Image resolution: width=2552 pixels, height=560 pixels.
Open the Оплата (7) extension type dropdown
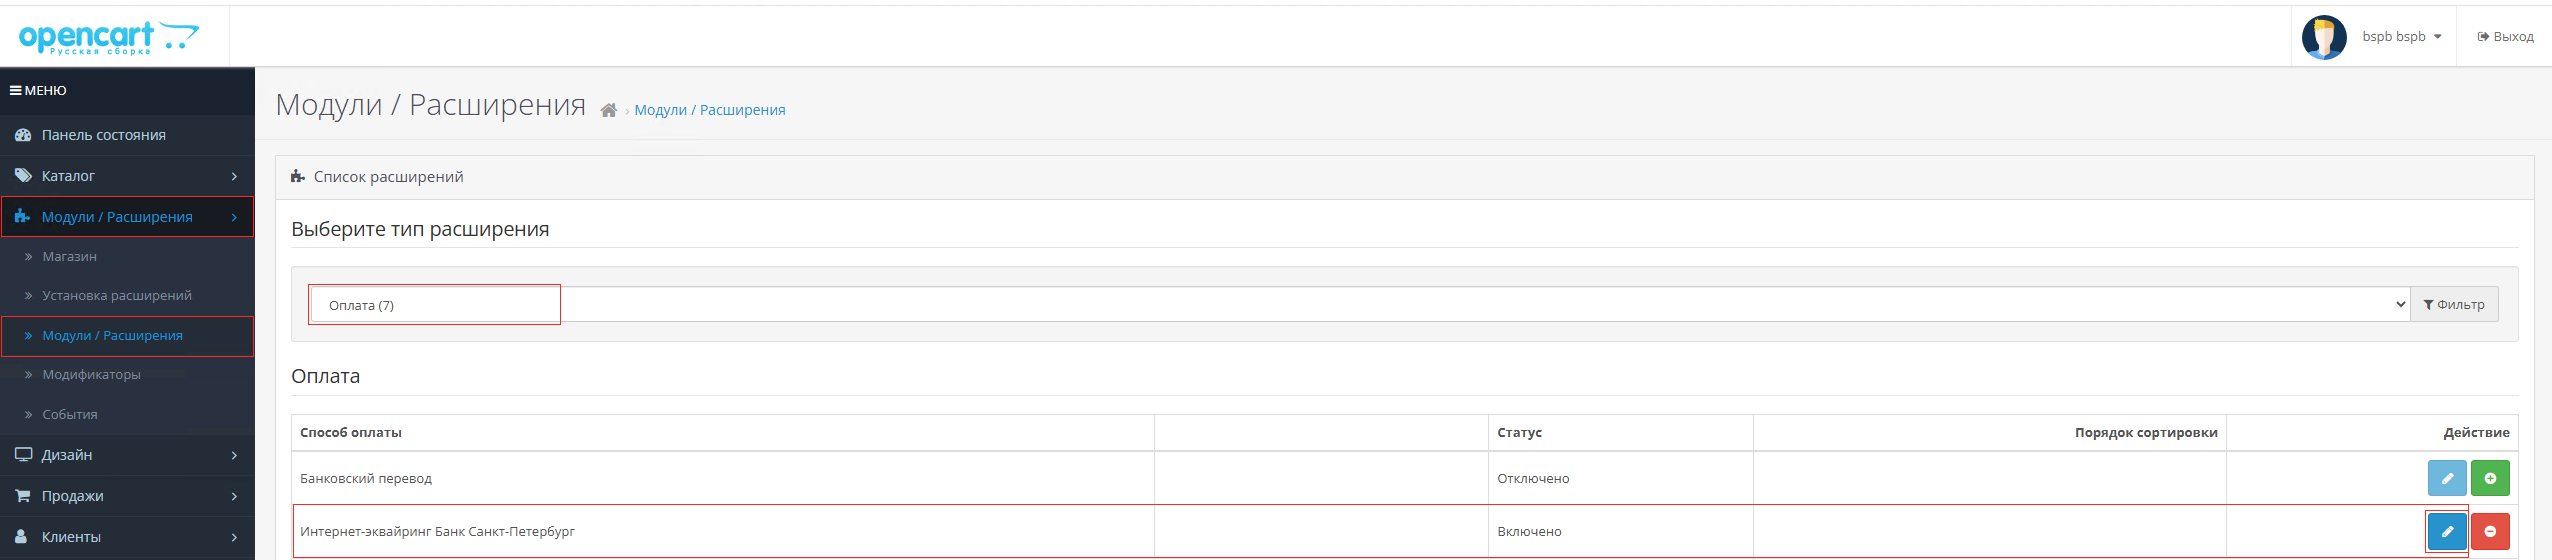click(1360, 305)
